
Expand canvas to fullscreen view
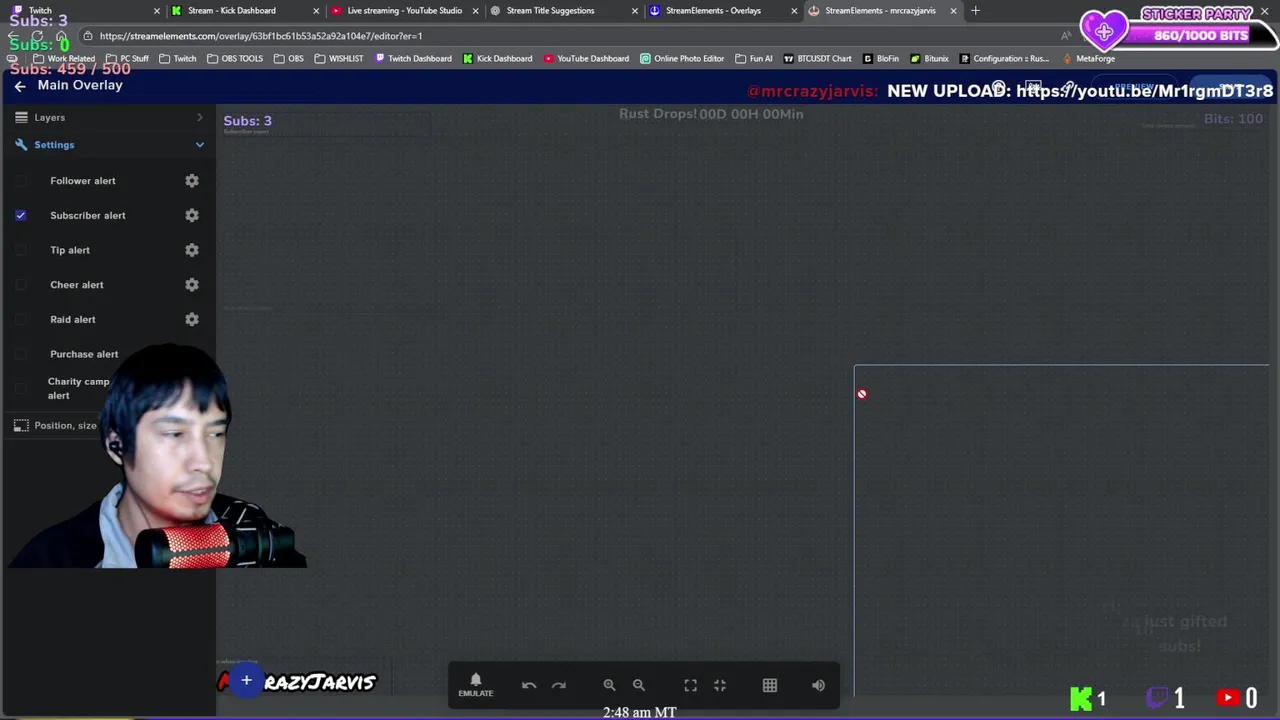tap(690, 685)
